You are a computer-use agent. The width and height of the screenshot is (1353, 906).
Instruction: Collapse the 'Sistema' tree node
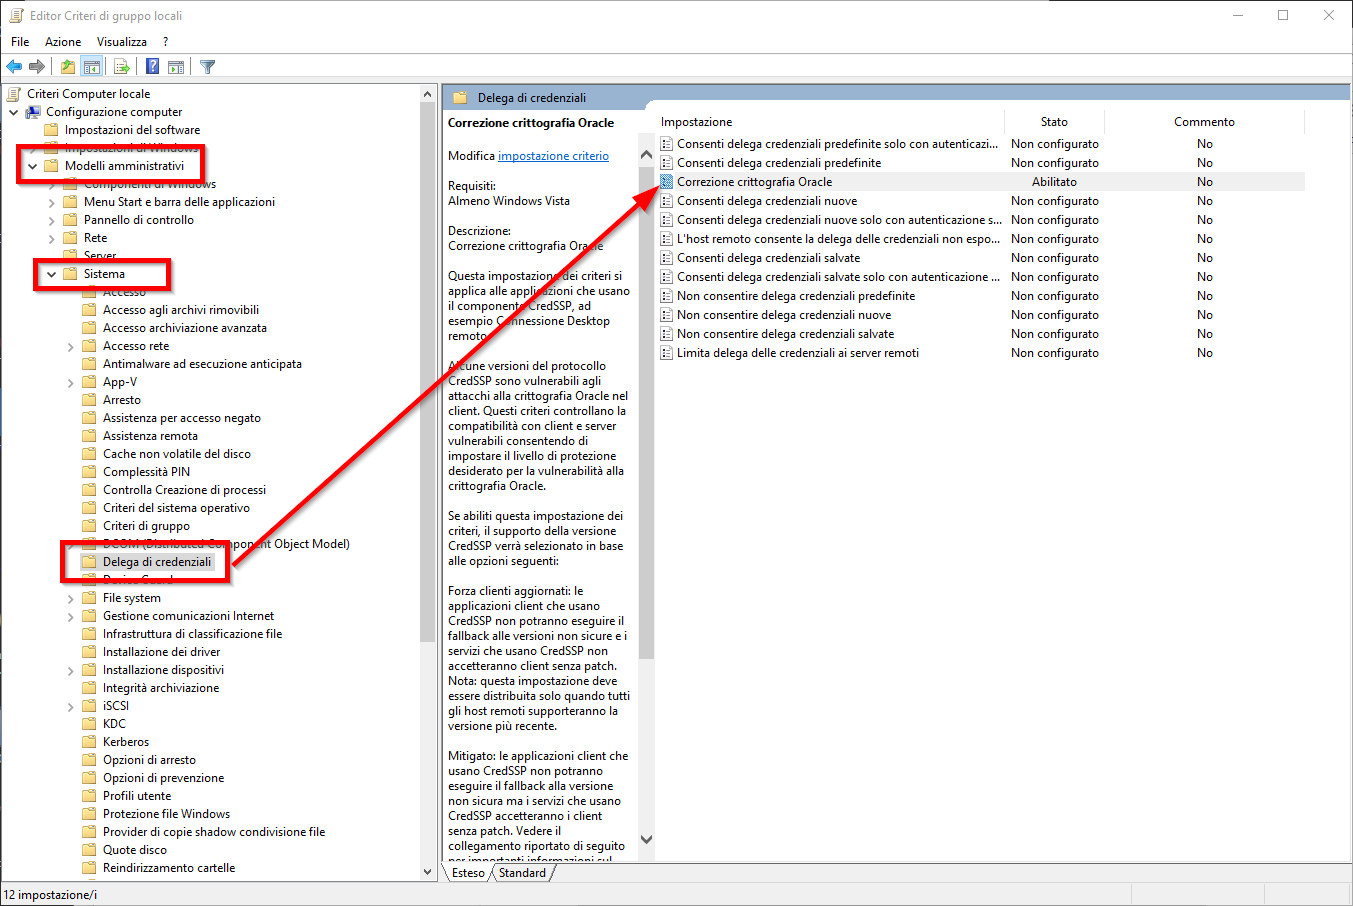coord(51,273)
